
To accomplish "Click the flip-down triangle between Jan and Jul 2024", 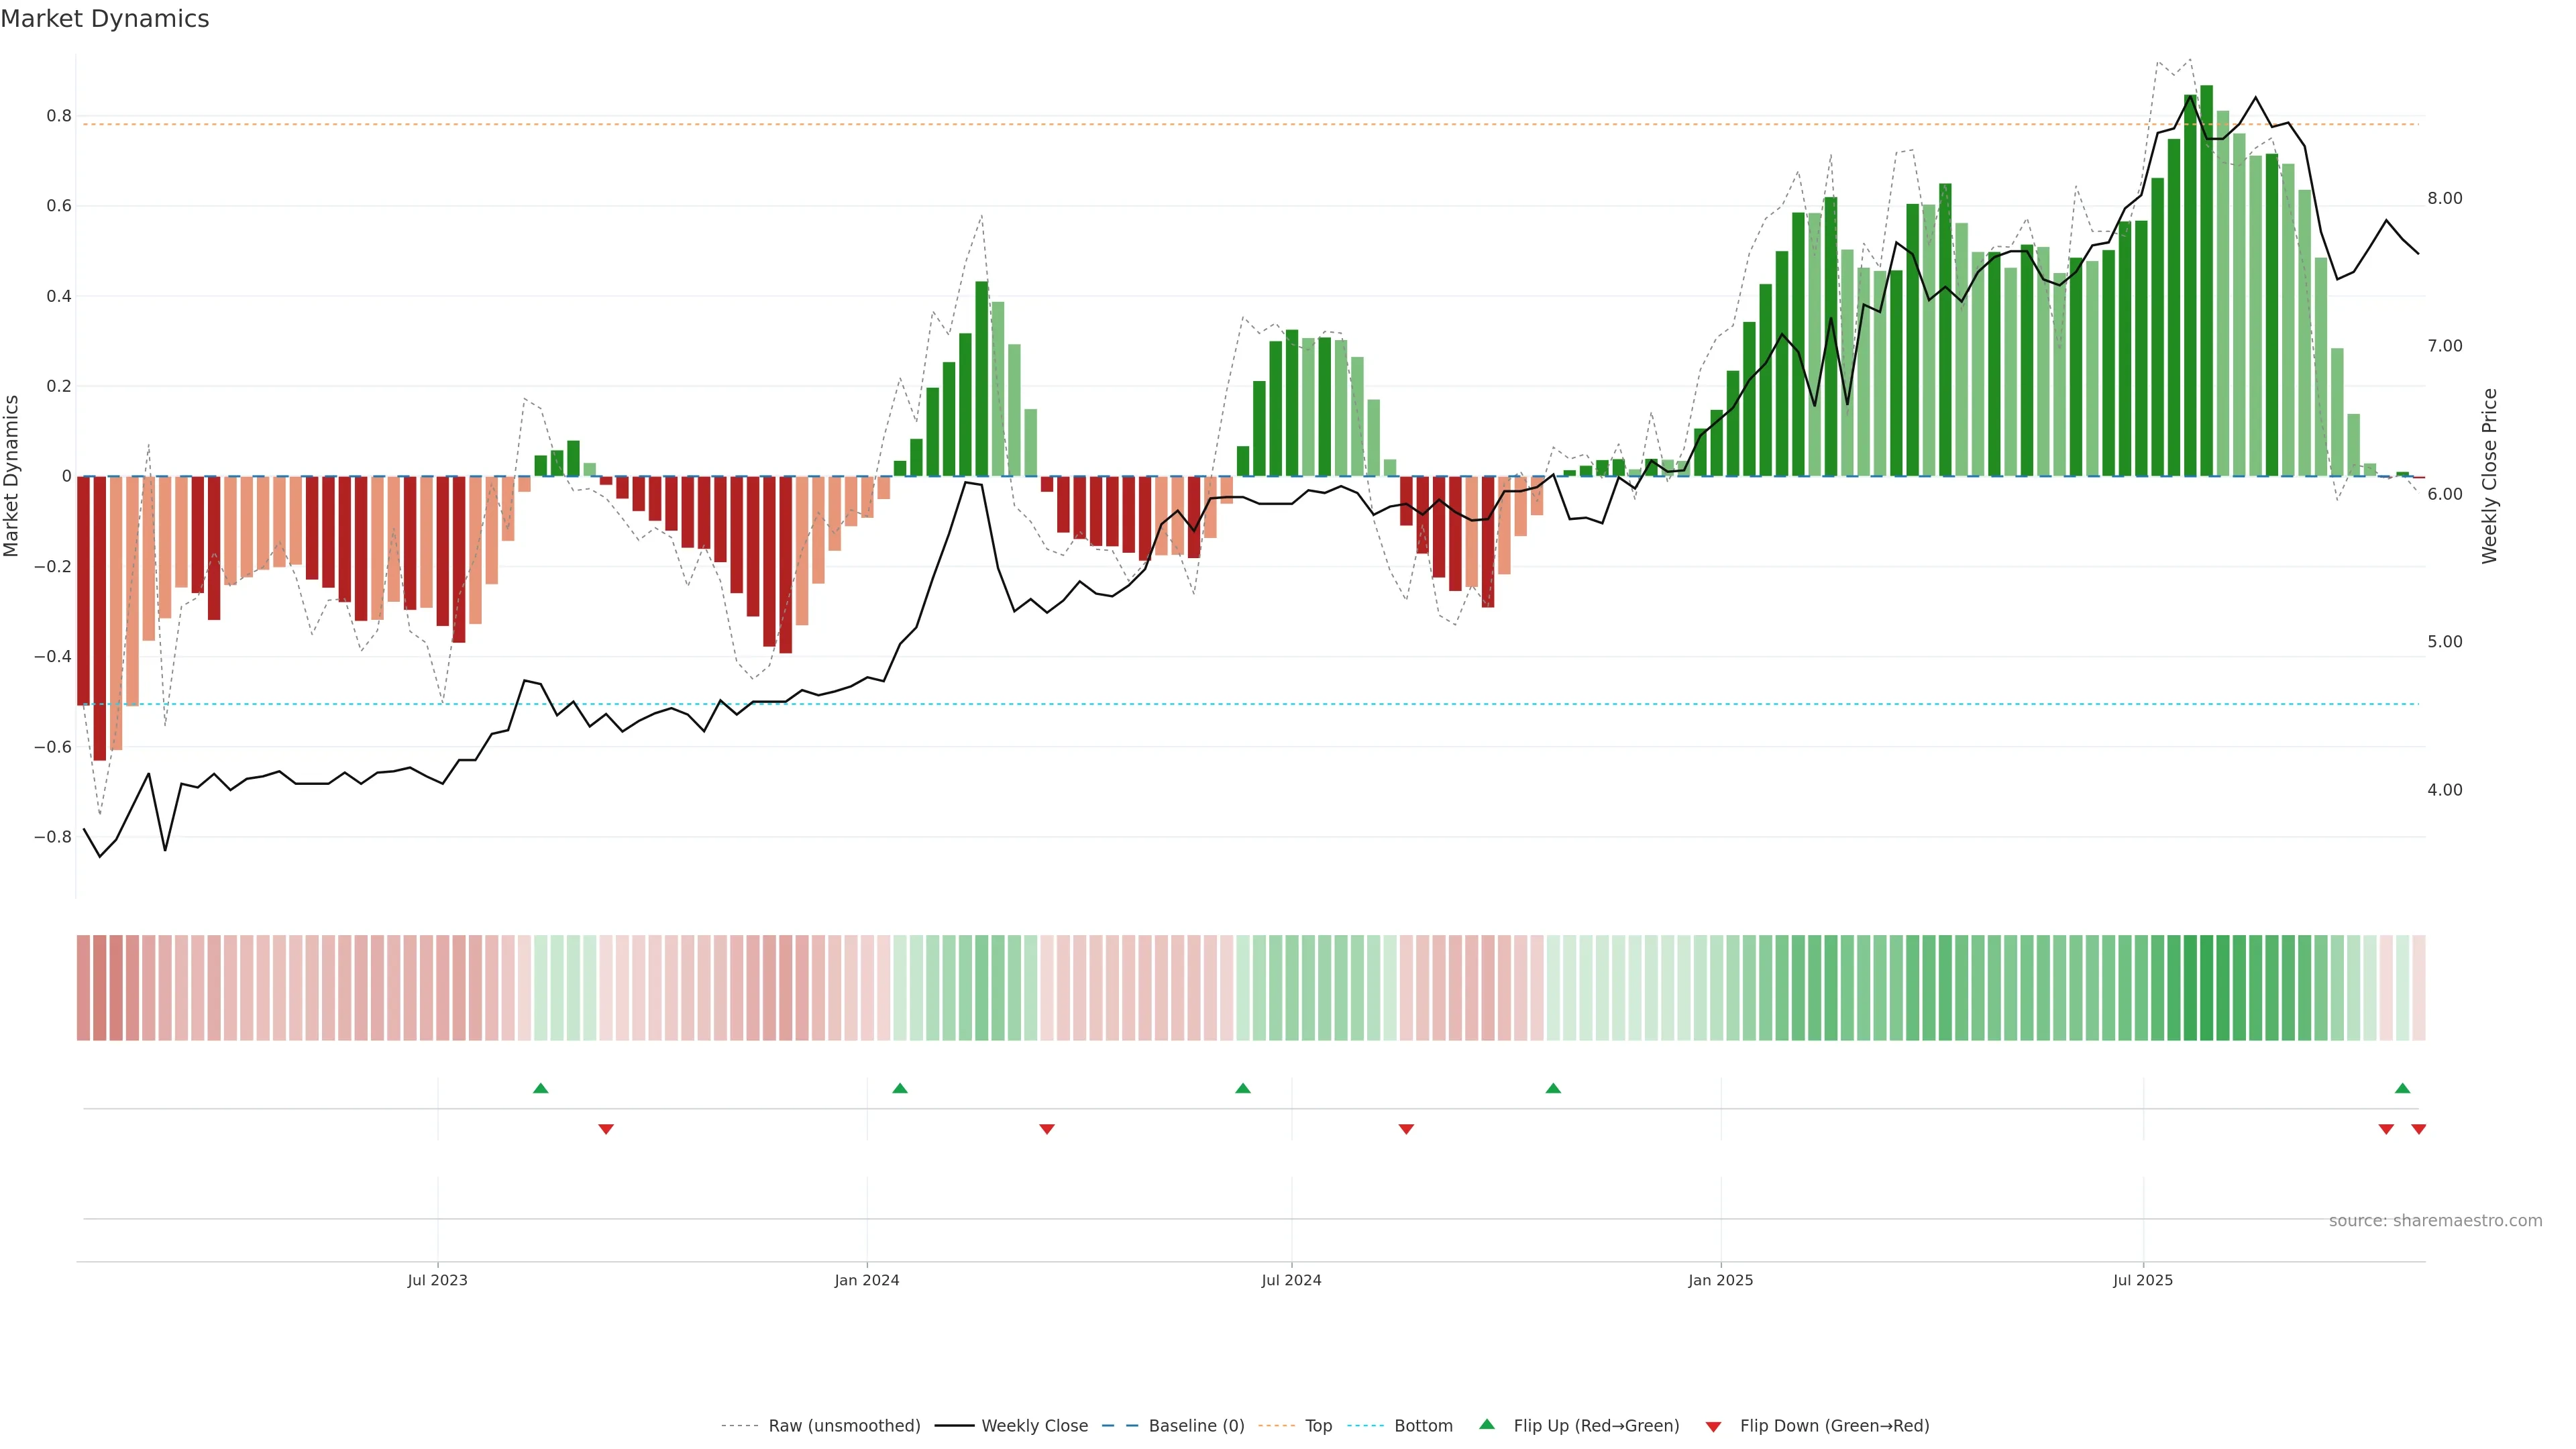I will tap(1047, 1129).
